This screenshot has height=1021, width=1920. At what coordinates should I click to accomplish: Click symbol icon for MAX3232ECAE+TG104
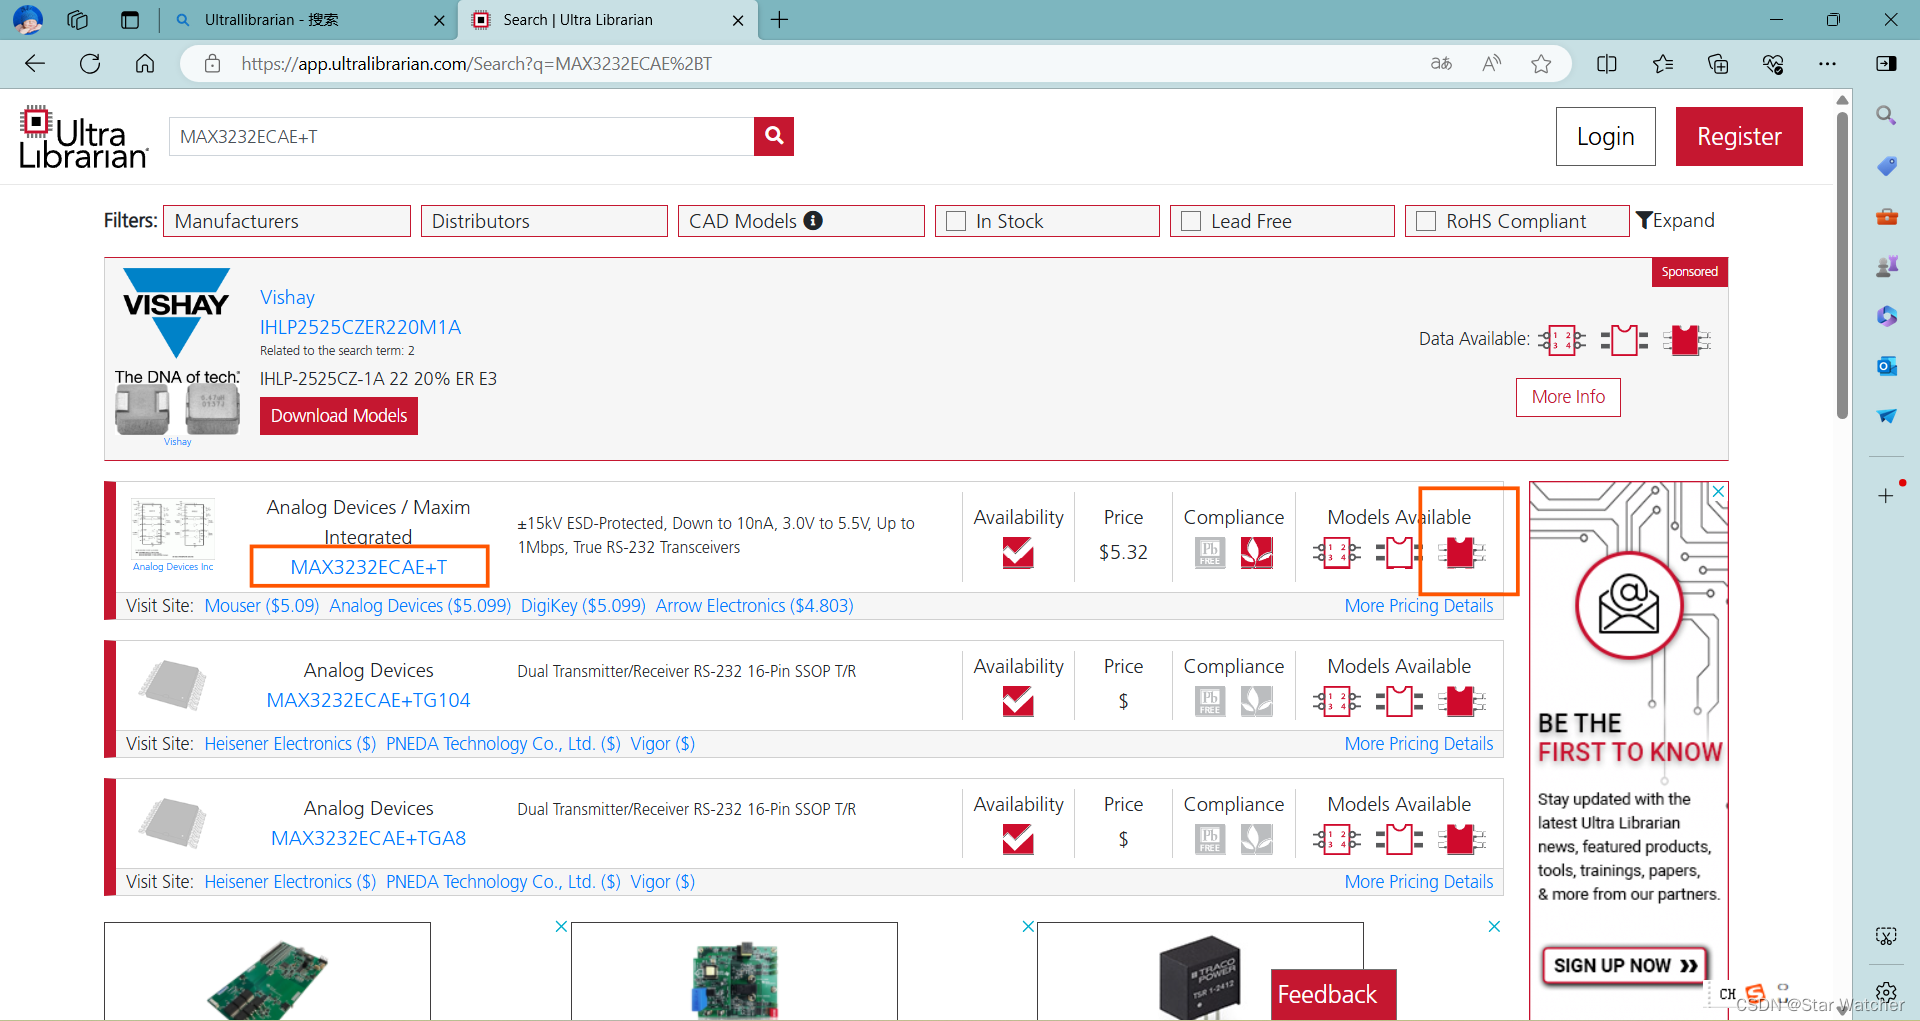1337,702
